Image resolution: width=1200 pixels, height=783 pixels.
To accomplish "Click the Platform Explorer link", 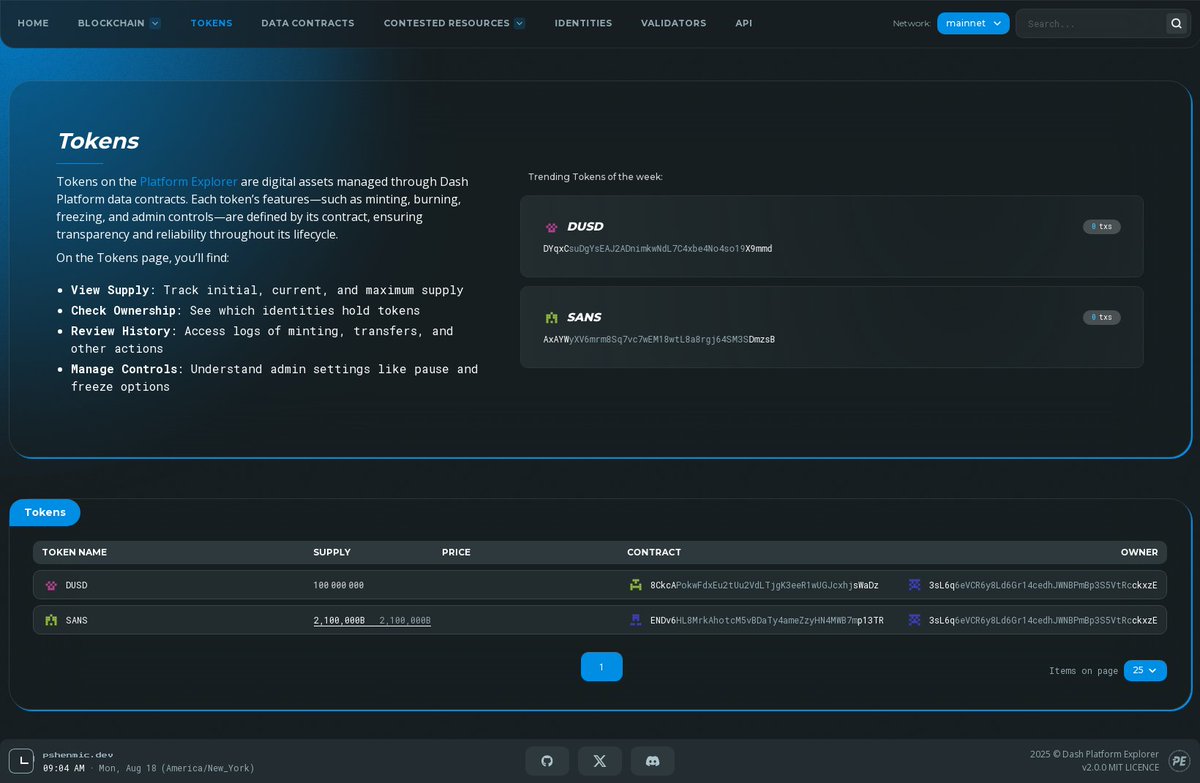I will (x=189, y=181).
